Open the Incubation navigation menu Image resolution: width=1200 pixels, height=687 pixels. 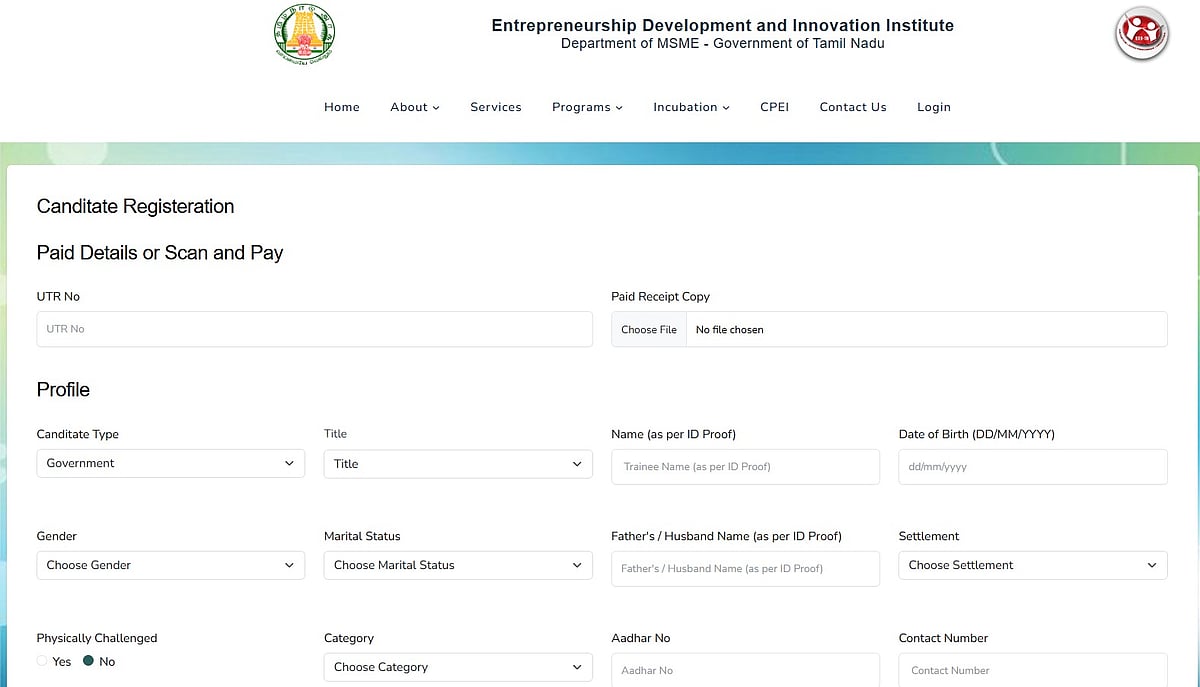(x=691, y=107)
